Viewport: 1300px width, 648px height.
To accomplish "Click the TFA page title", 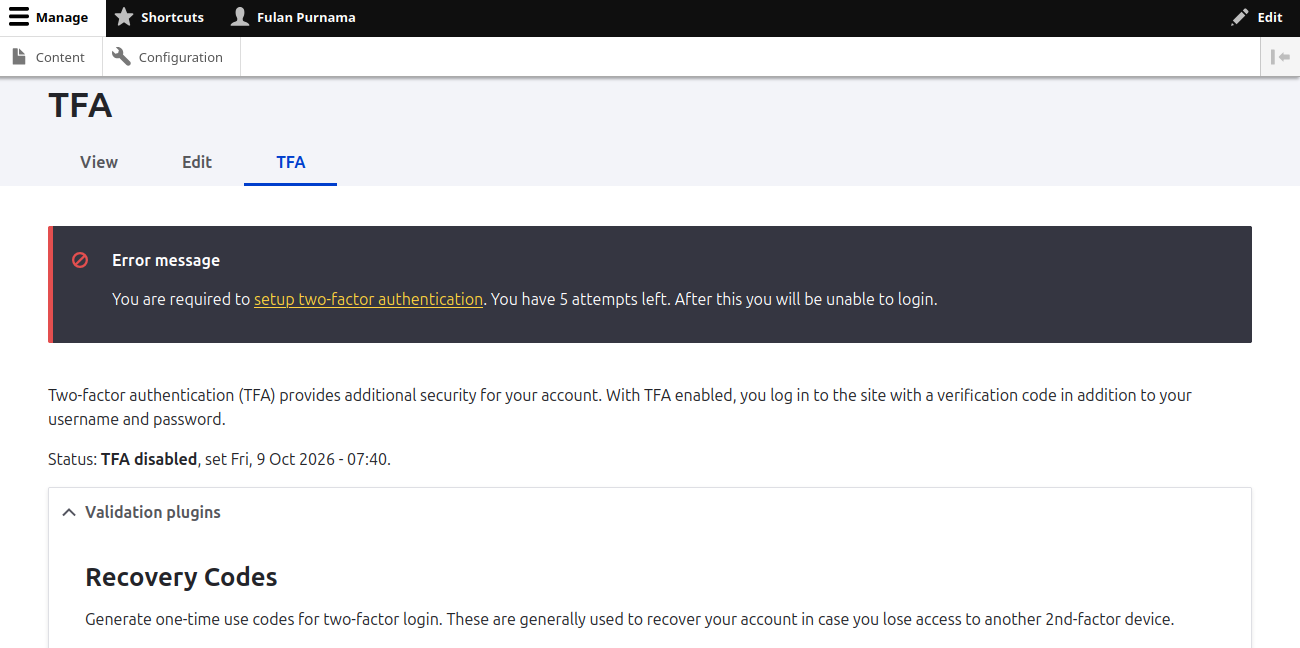I will [x=80, y=105].
